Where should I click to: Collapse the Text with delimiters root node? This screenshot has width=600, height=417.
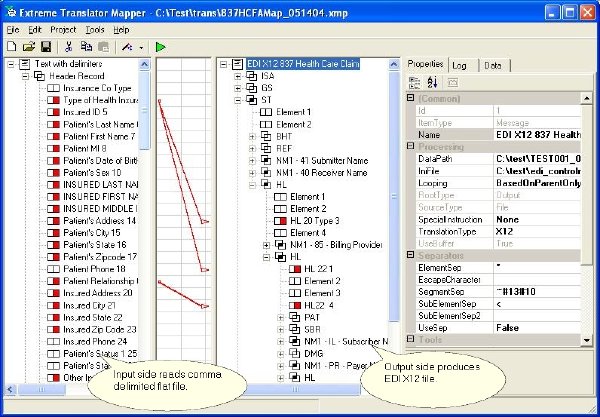(11, 64)
